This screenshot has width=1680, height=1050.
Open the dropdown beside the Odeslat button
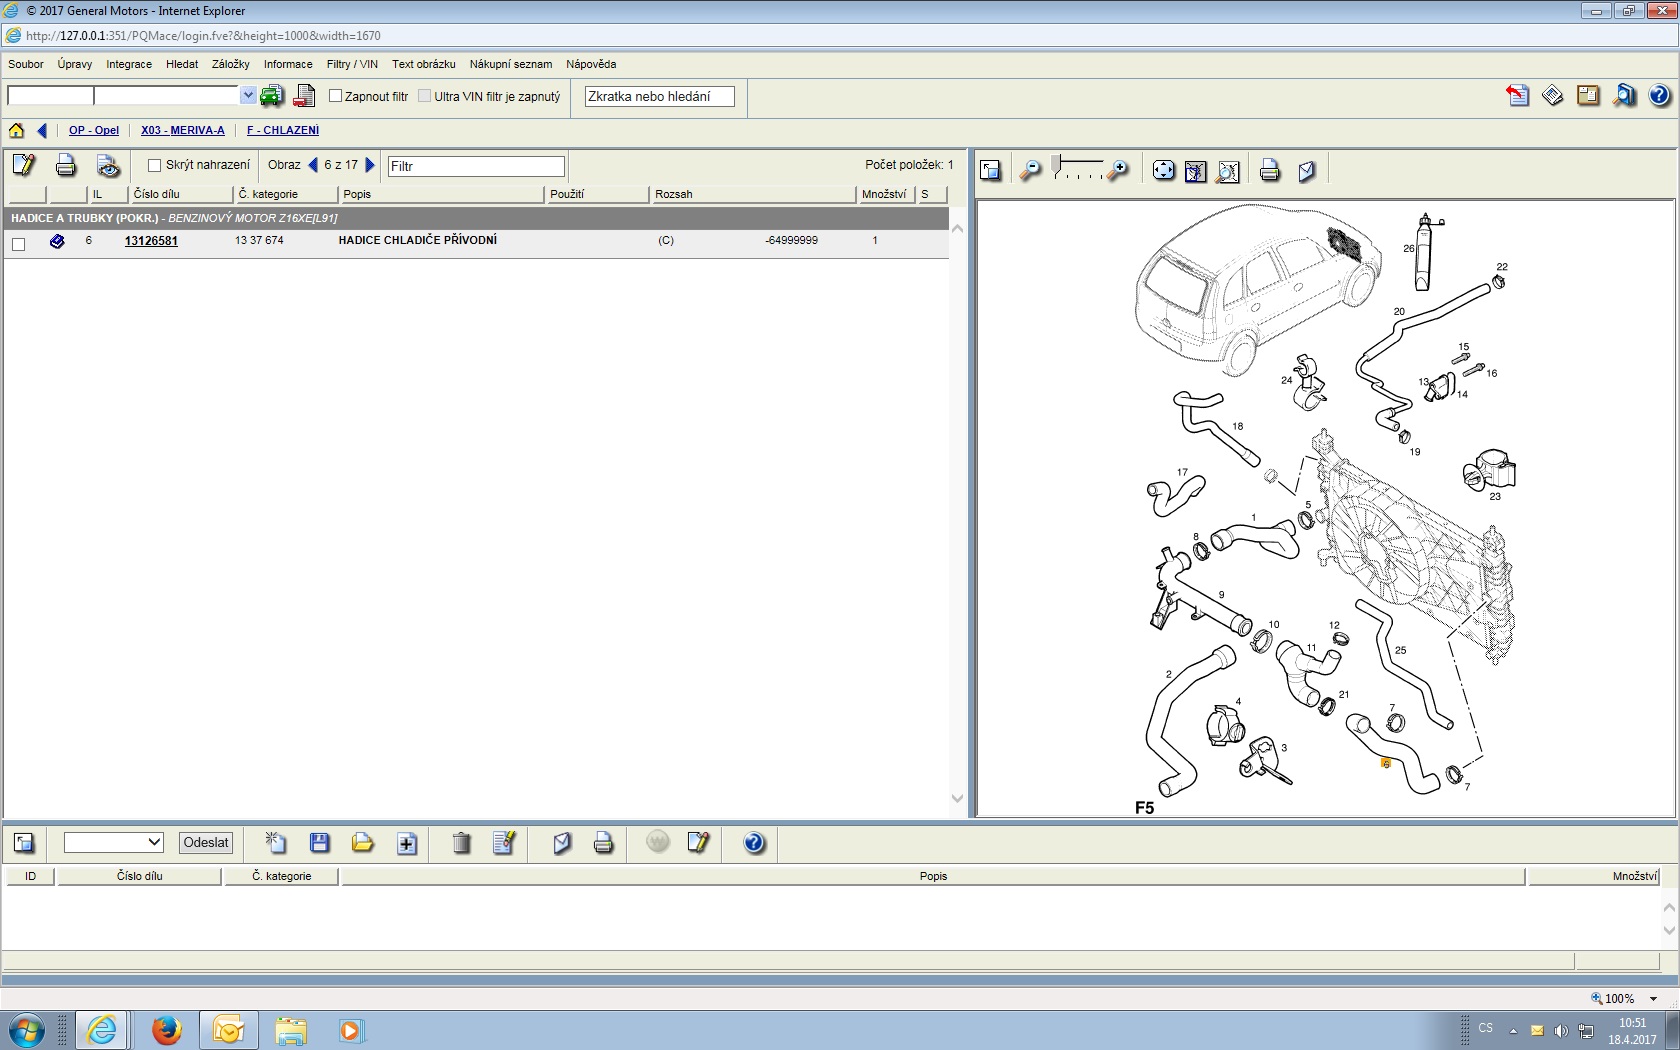click(x=154, y=842)
